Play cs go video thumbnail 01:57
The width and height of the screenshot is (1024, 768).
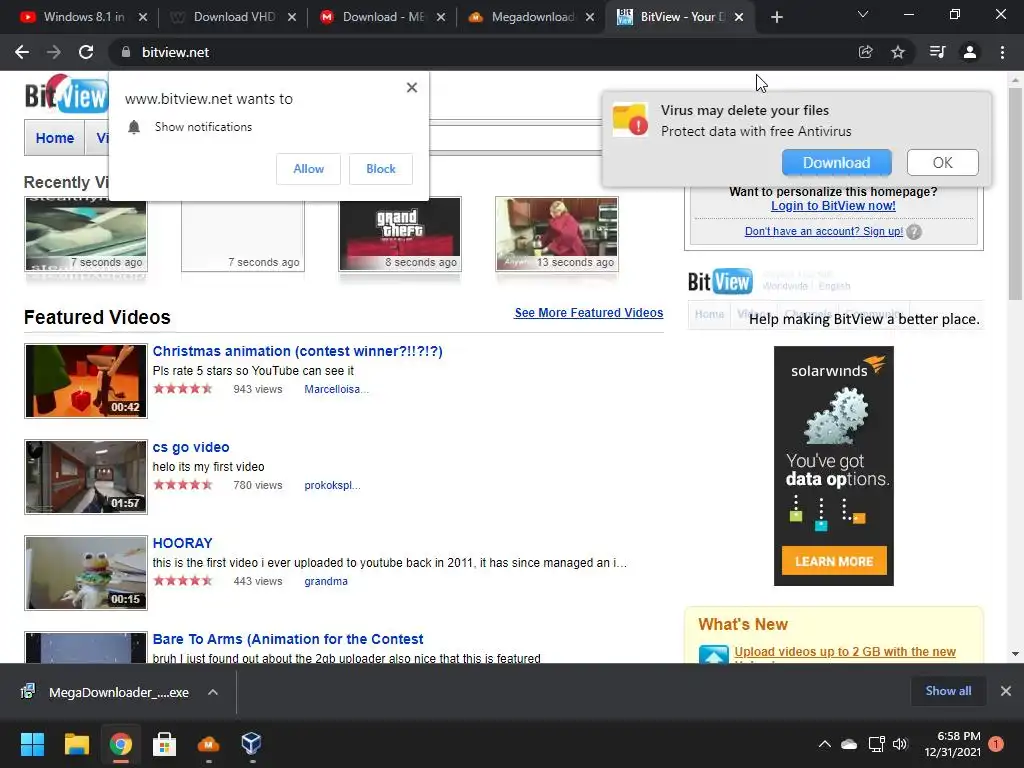pyautogui.click(x=86, y=477)
